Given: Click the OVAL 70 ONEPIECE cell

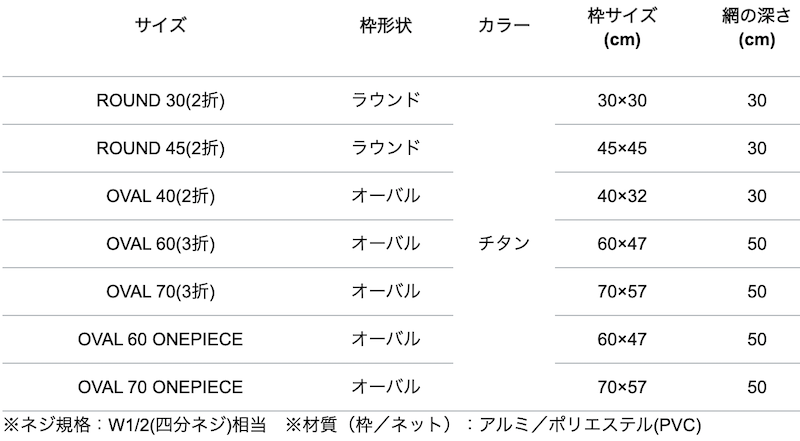Looking at the screenshot, I should click(160, 387).
